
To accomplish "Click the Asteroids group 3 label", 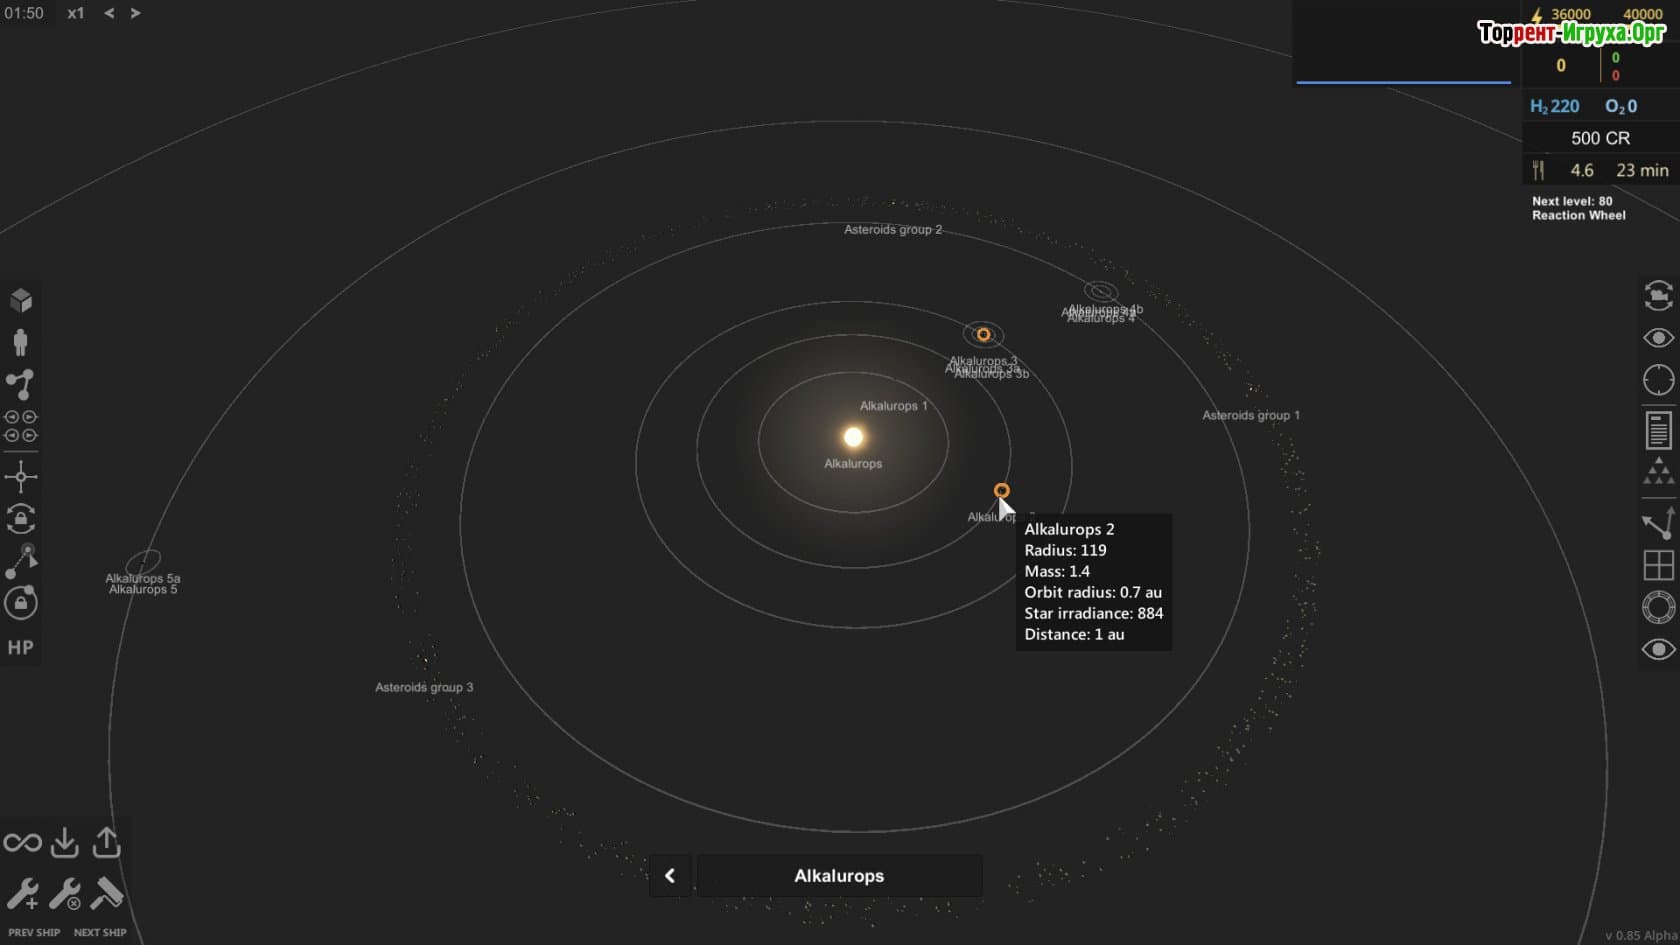I will click(x=424, y=687).
